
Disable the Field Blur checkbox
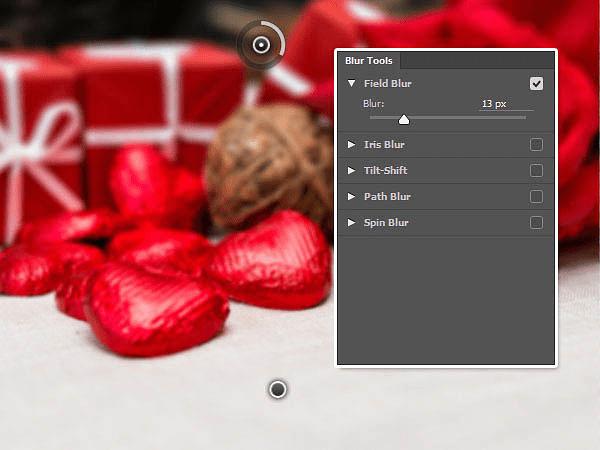click(536, 83)
